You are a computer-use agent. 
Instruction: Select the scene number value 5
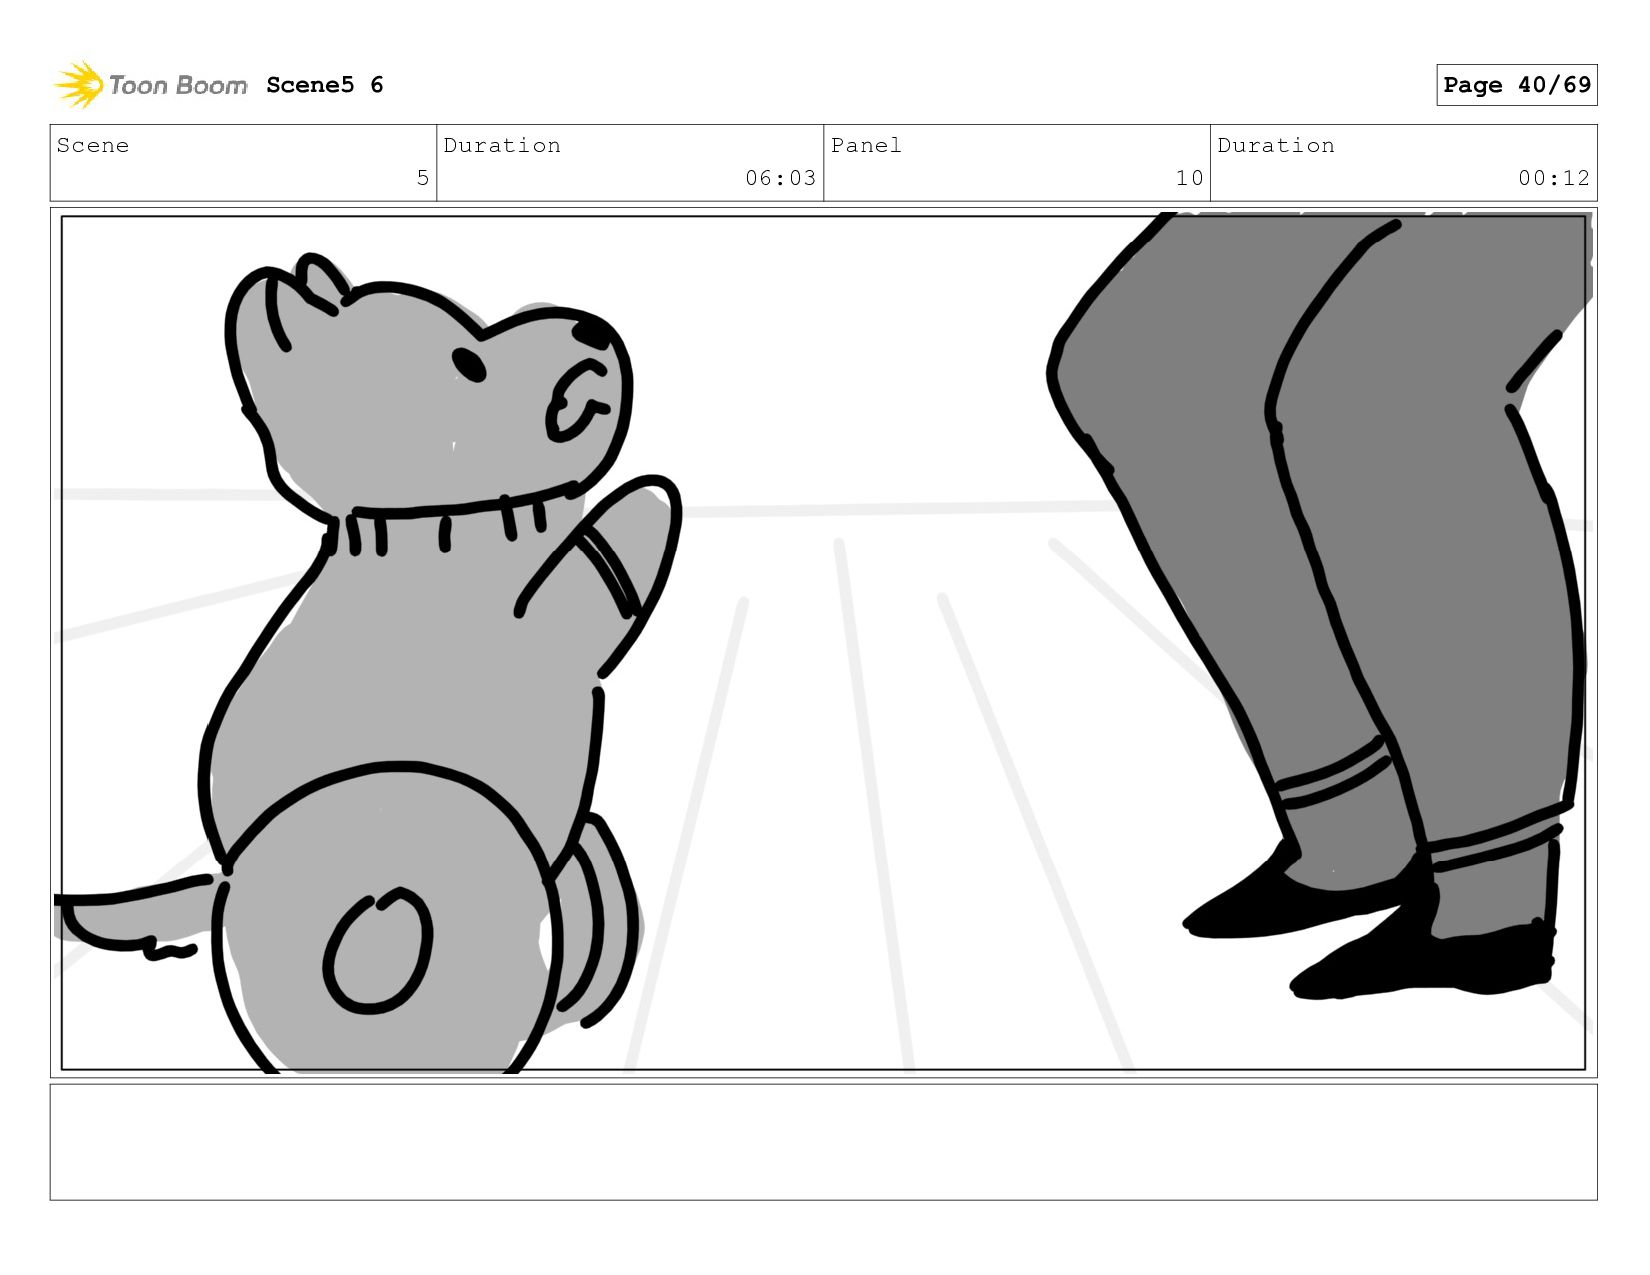tap(423, 178)
